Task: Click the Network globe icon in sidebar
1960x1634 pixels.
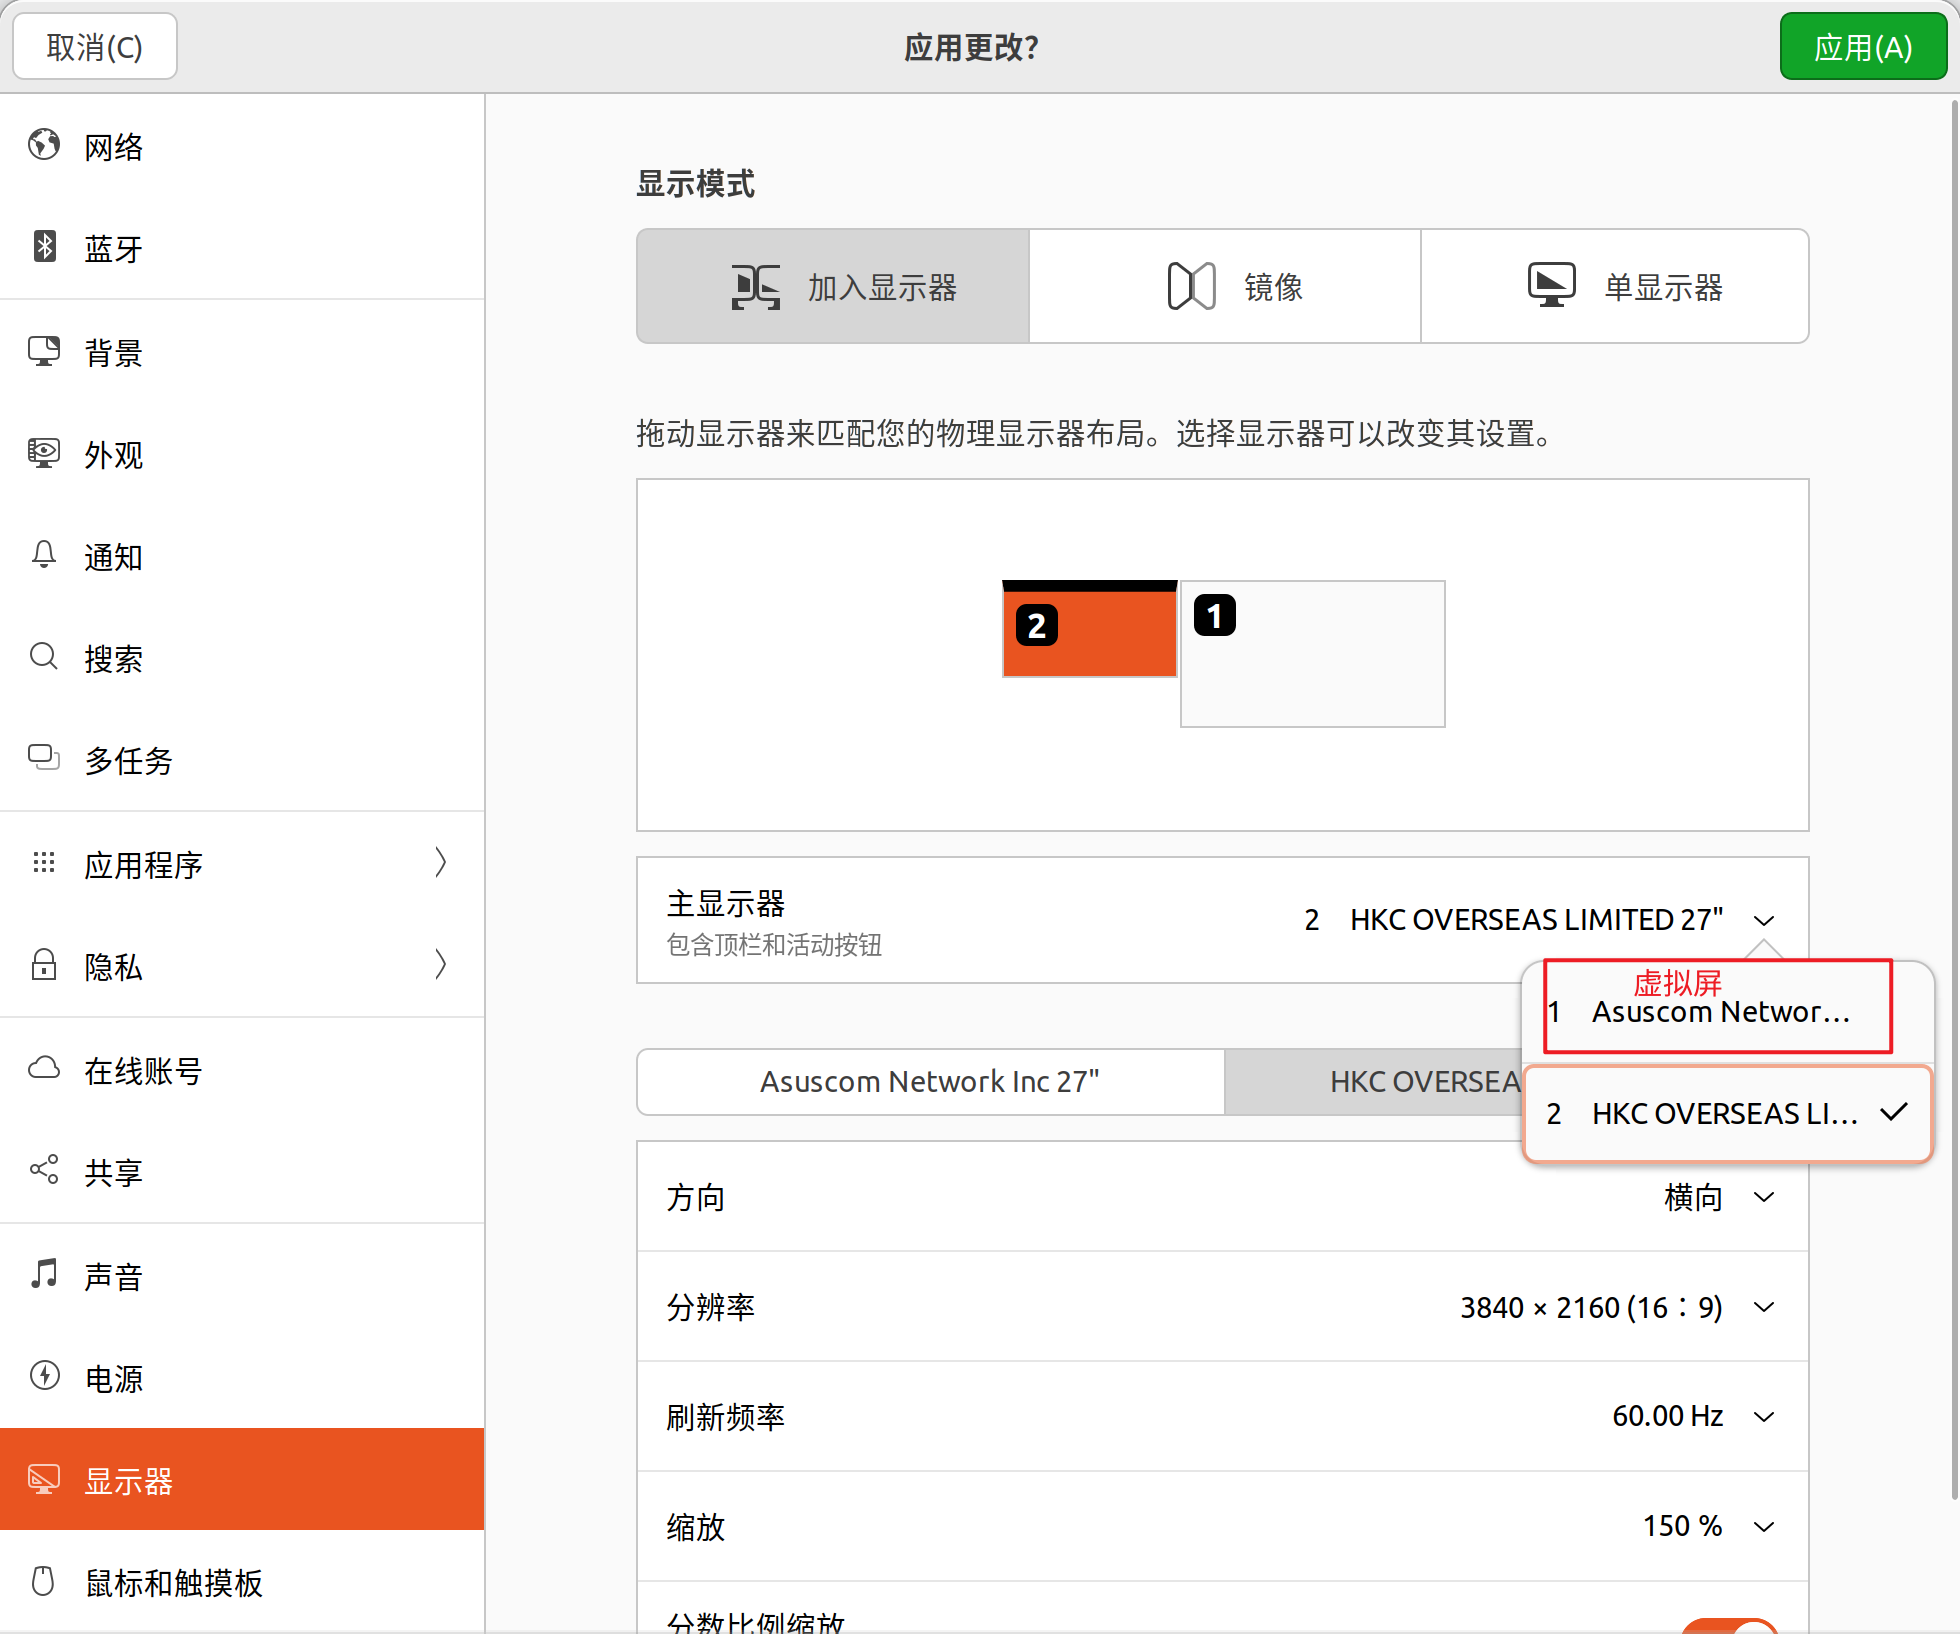Action: [x=44, y=145]
